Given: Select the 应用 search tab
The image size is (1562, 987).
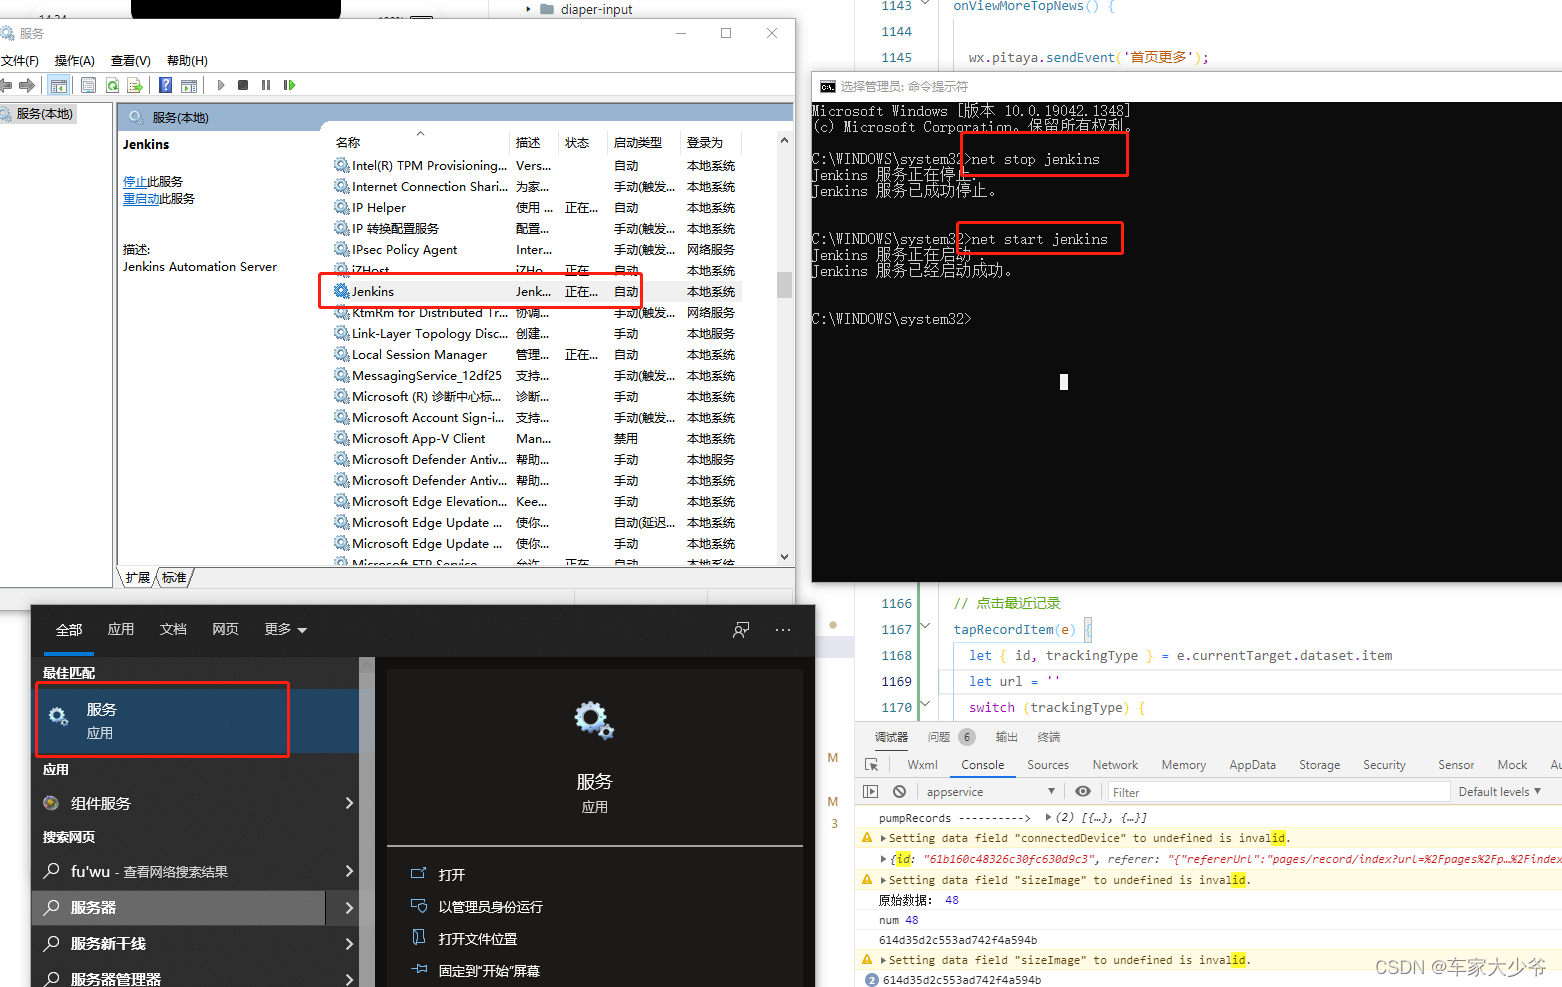Looking at the screenshot, I should point(121,629).
